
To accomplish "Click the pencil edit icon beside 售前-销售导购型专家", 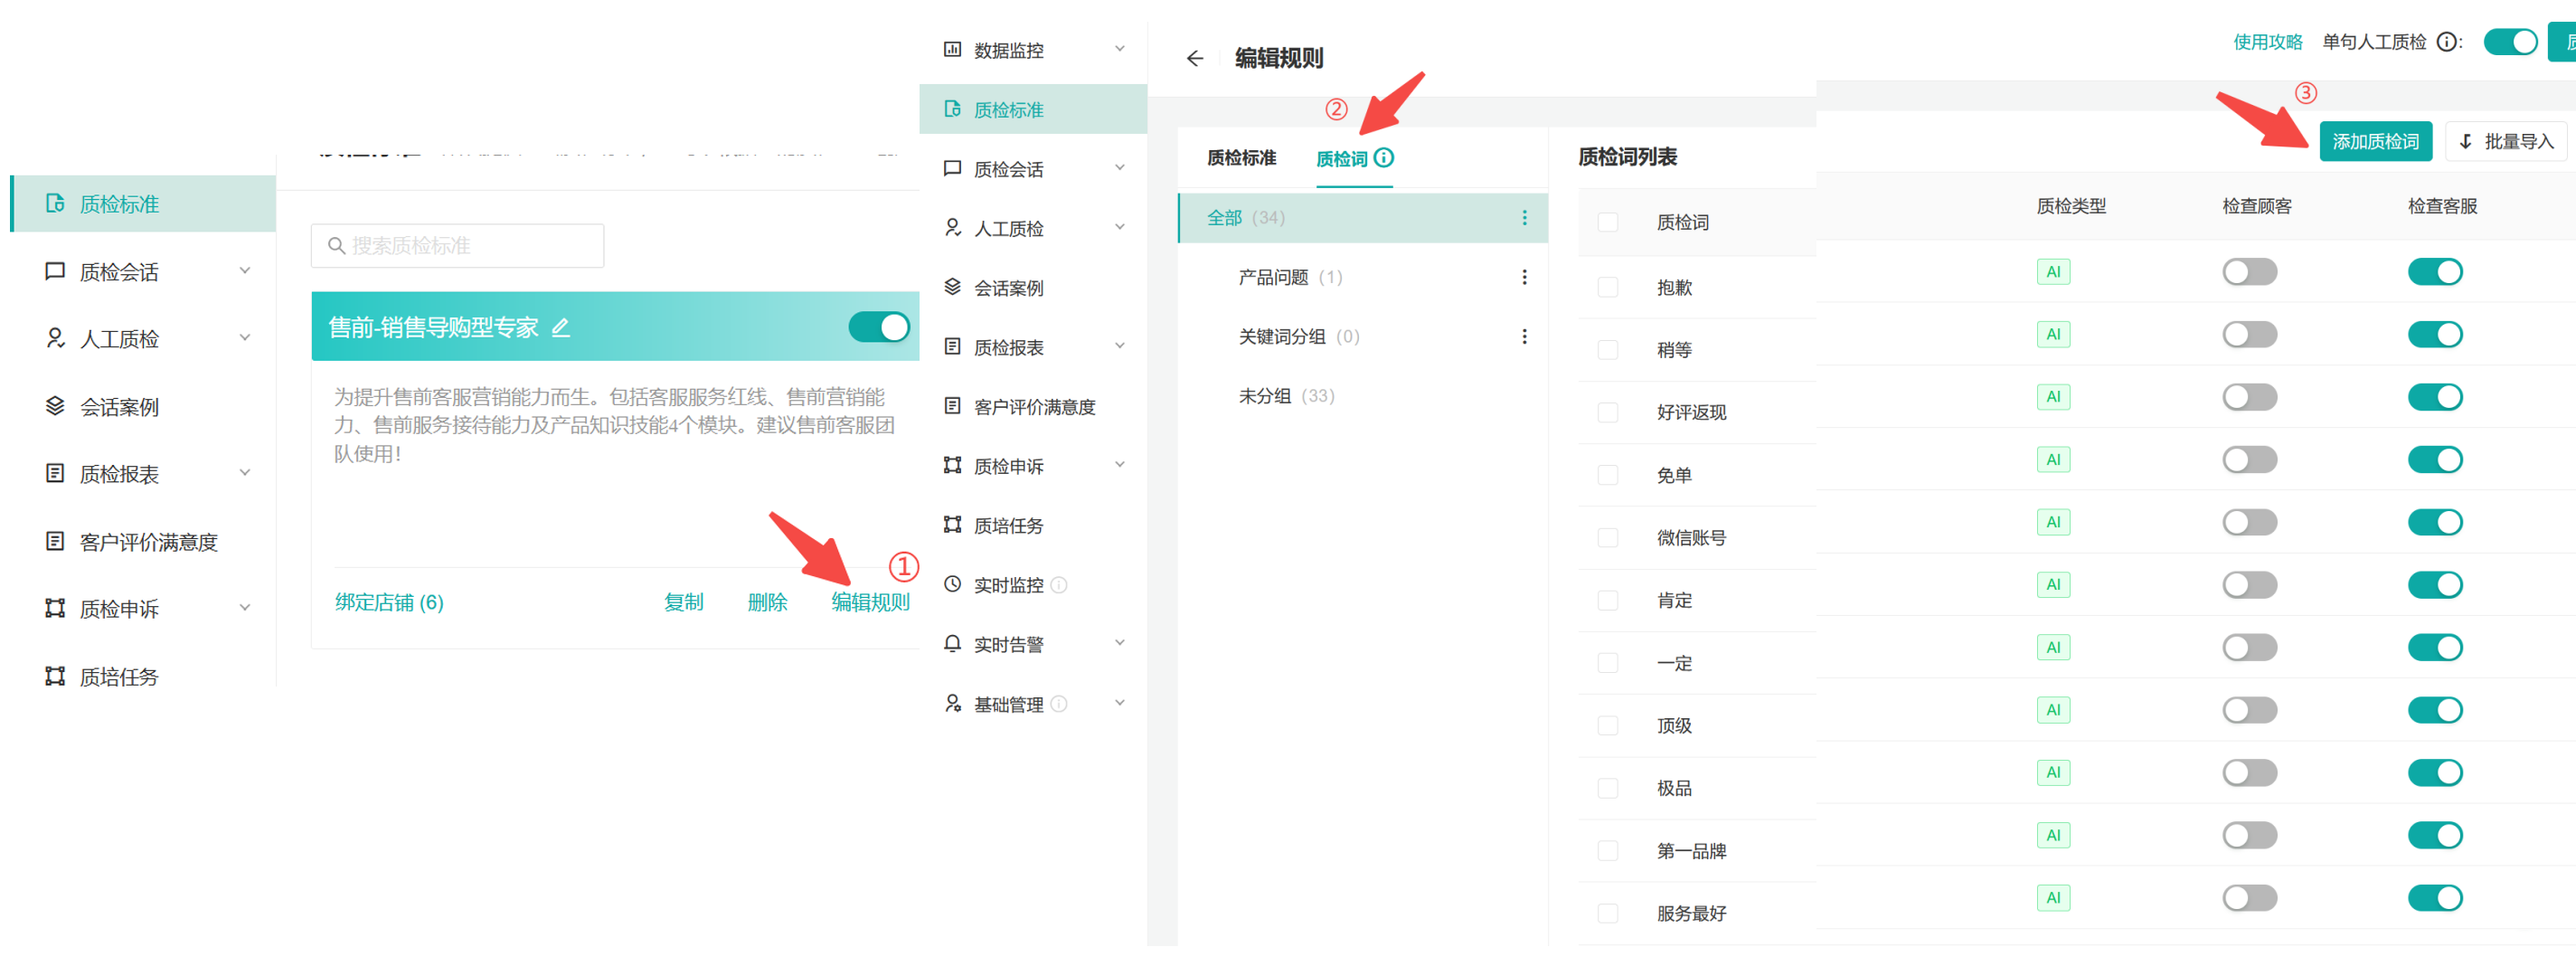I will tap(561, 327).
